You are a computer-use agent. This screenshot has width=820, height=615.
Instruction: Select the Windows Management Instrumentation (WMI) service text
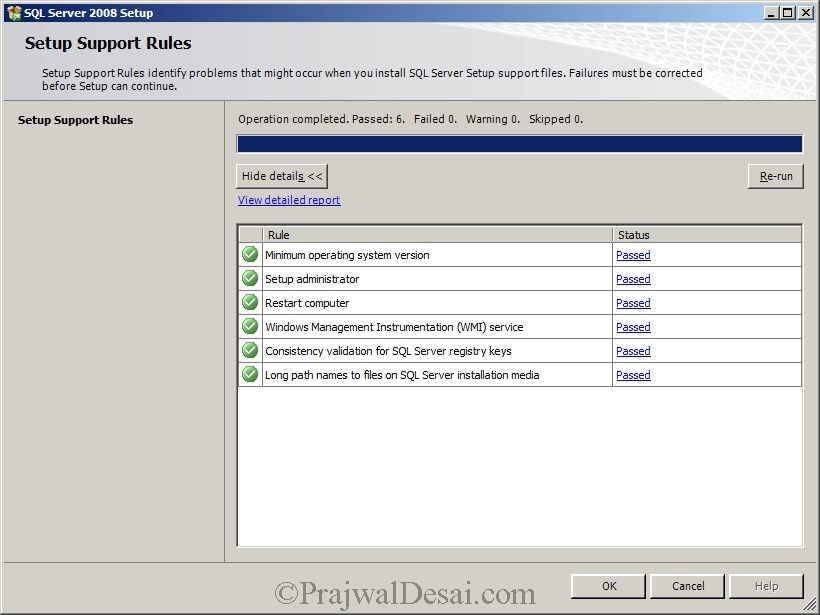tap(394, 327)
